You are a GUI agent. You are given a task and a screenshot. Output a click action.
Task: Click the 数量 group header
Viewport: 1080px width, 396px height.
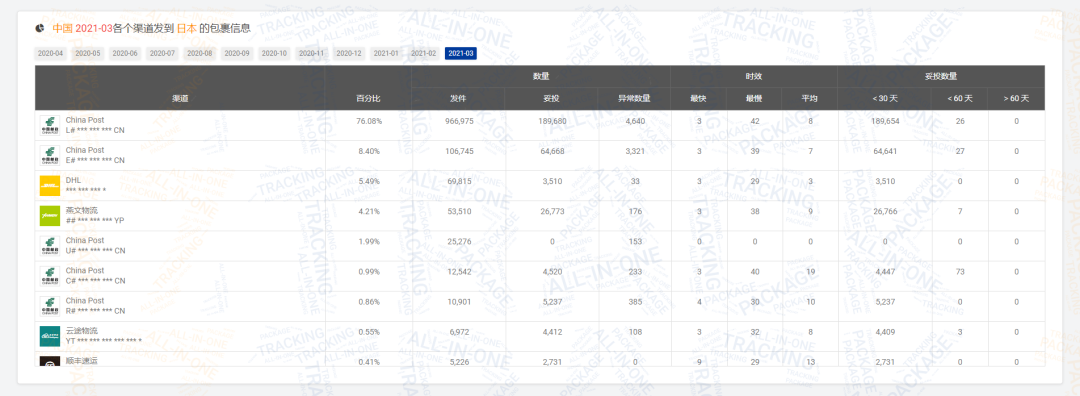point(541,76)
